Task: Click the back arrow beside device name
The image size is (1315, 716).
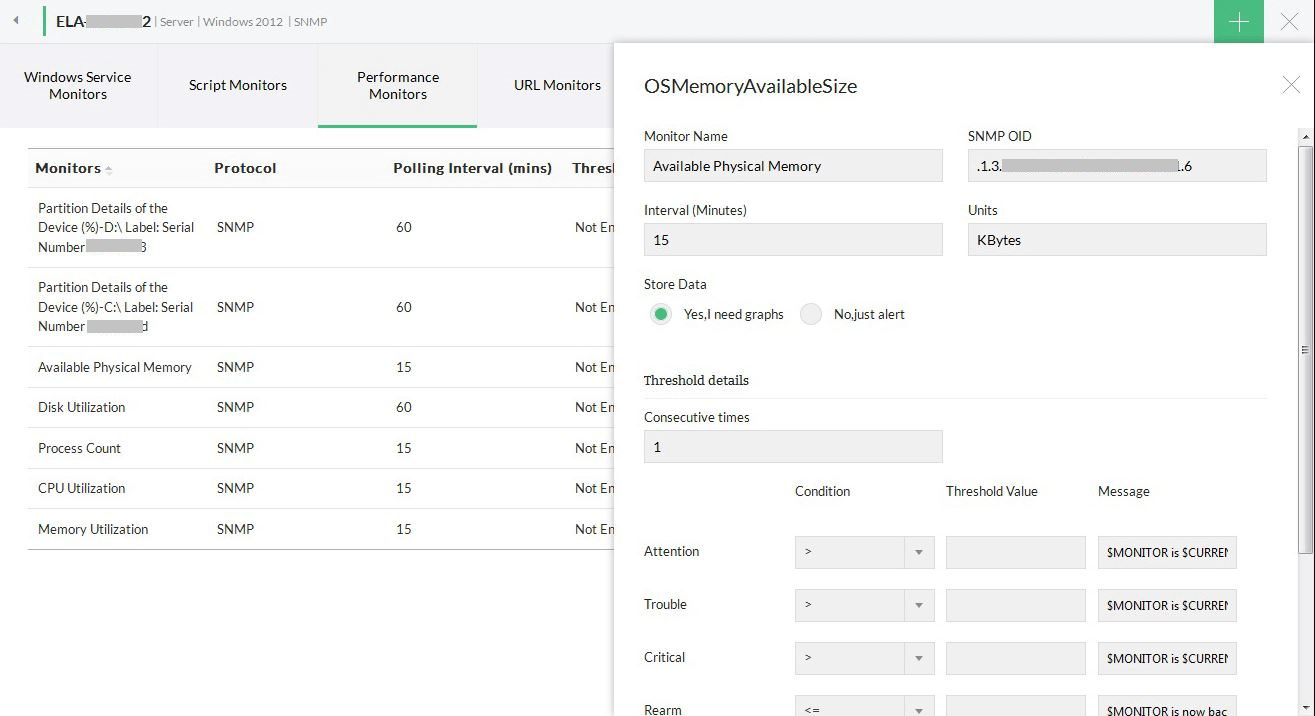Action: (16, 21)
